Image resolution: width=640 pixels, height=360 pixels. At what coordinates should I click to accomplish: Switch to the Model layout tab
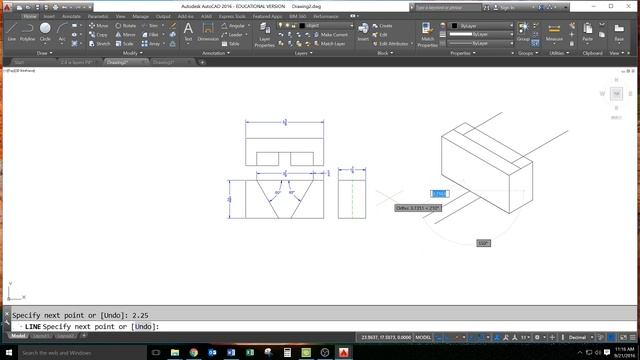(18, 336)
